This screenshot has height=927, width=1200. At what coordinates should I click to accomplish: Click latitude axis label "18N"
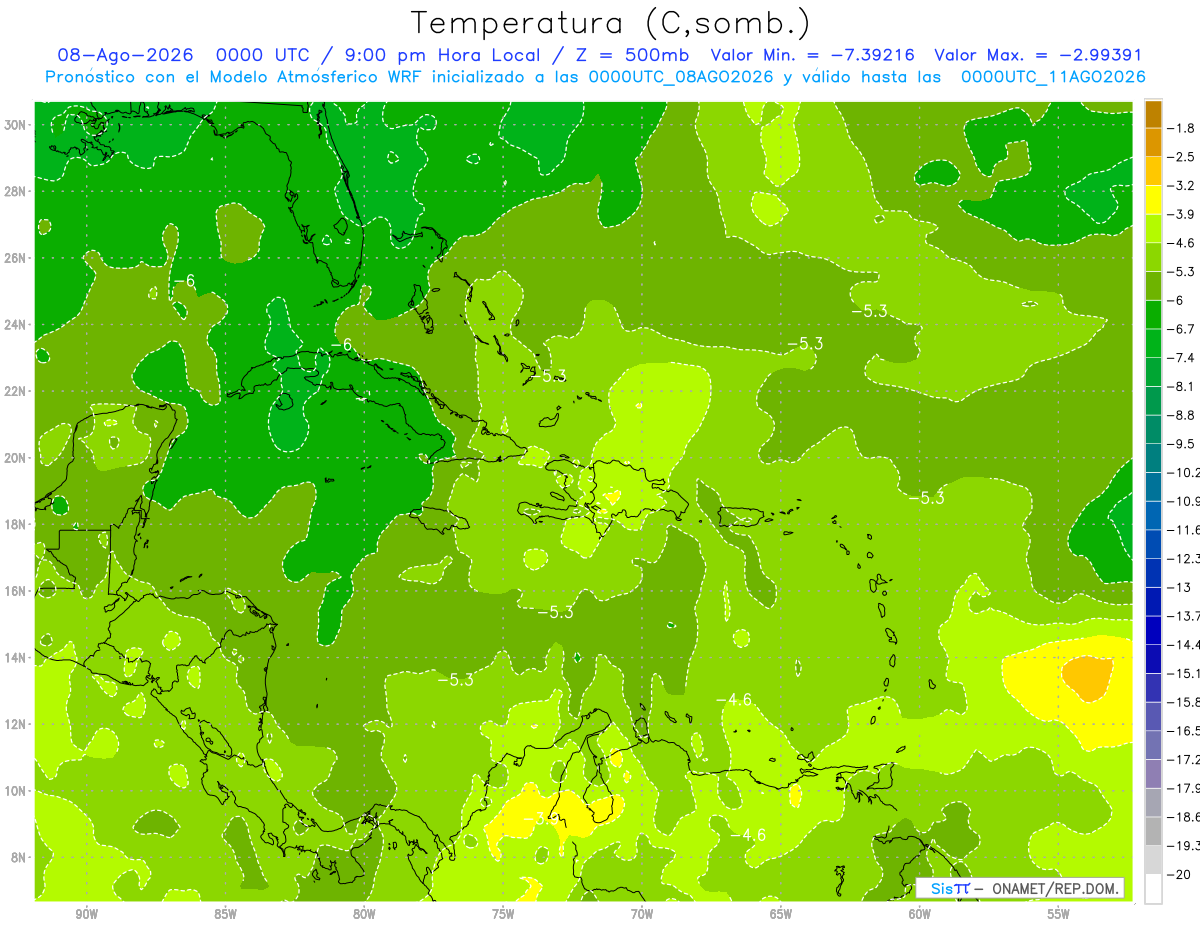[x=16, y=524]
